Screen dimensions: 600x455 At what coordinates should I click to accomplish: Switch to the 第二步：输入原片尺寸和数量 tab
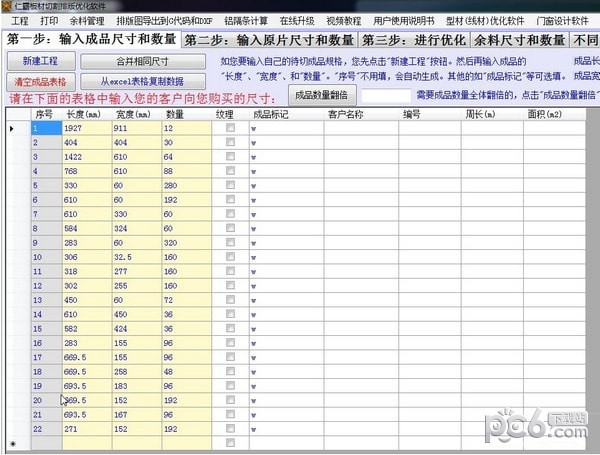(x=269, y=40)
